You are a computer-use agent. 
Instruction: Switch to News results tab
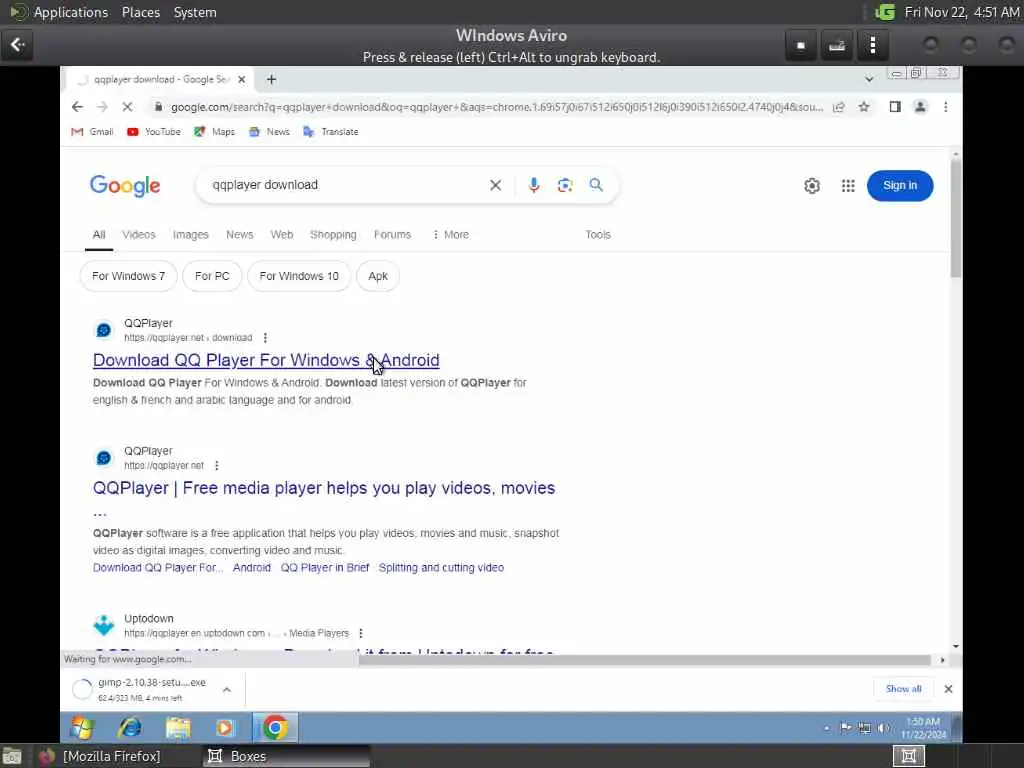pos(240,234)
